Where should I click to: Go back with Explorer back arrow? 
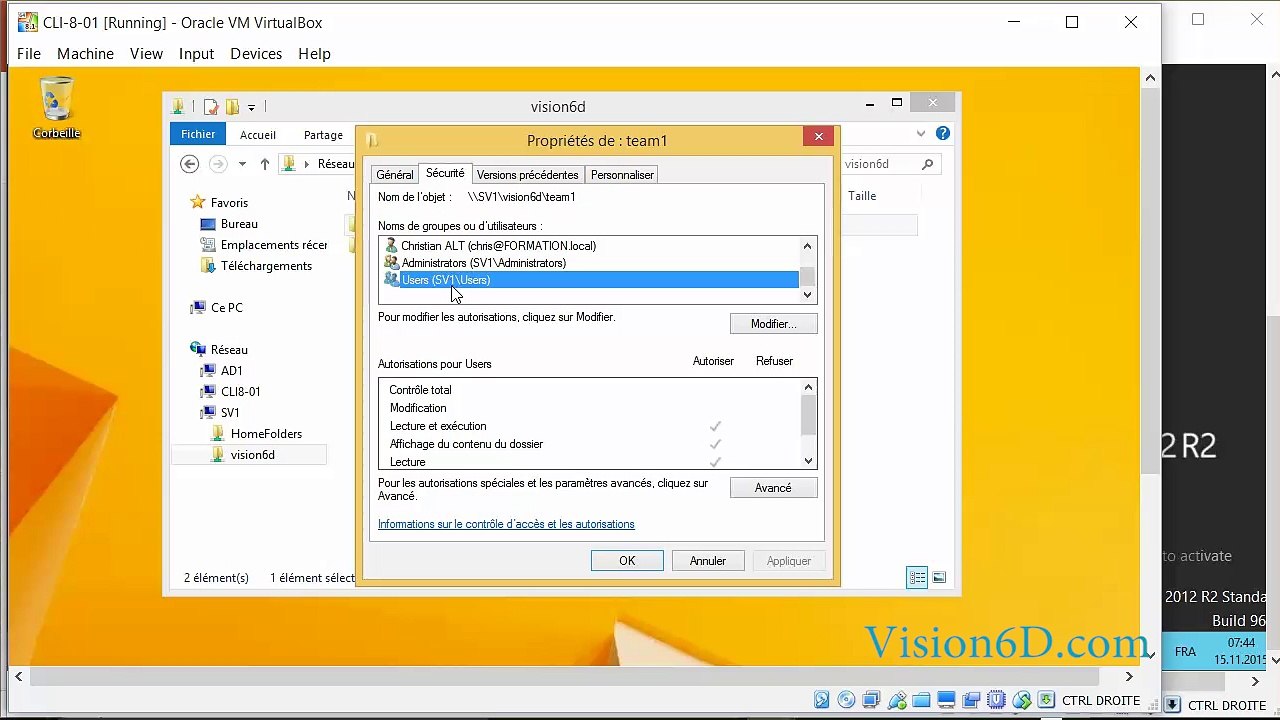[189, 164]
